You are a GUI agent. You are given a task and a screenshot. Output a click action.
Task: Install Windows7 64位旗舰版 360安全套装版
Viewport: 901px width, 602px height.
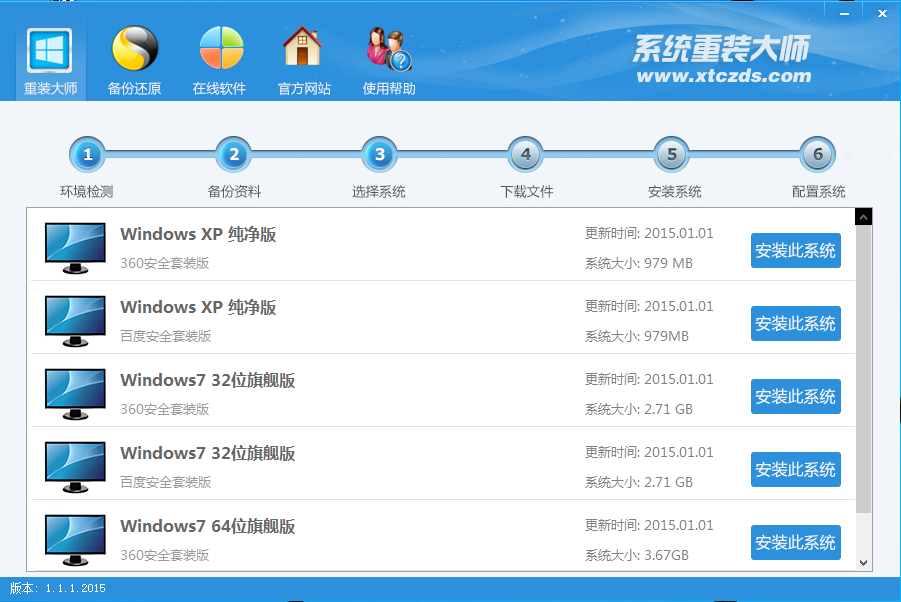[796, 542]
